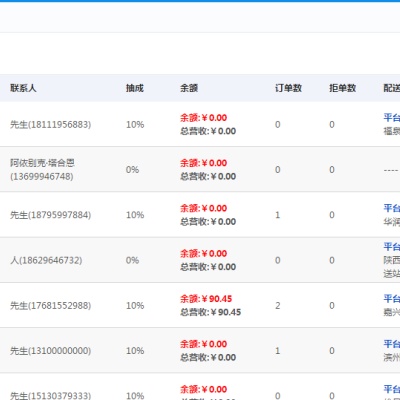
Task: Click 总营收:¥90.45 value
Action: coord(210,312)
